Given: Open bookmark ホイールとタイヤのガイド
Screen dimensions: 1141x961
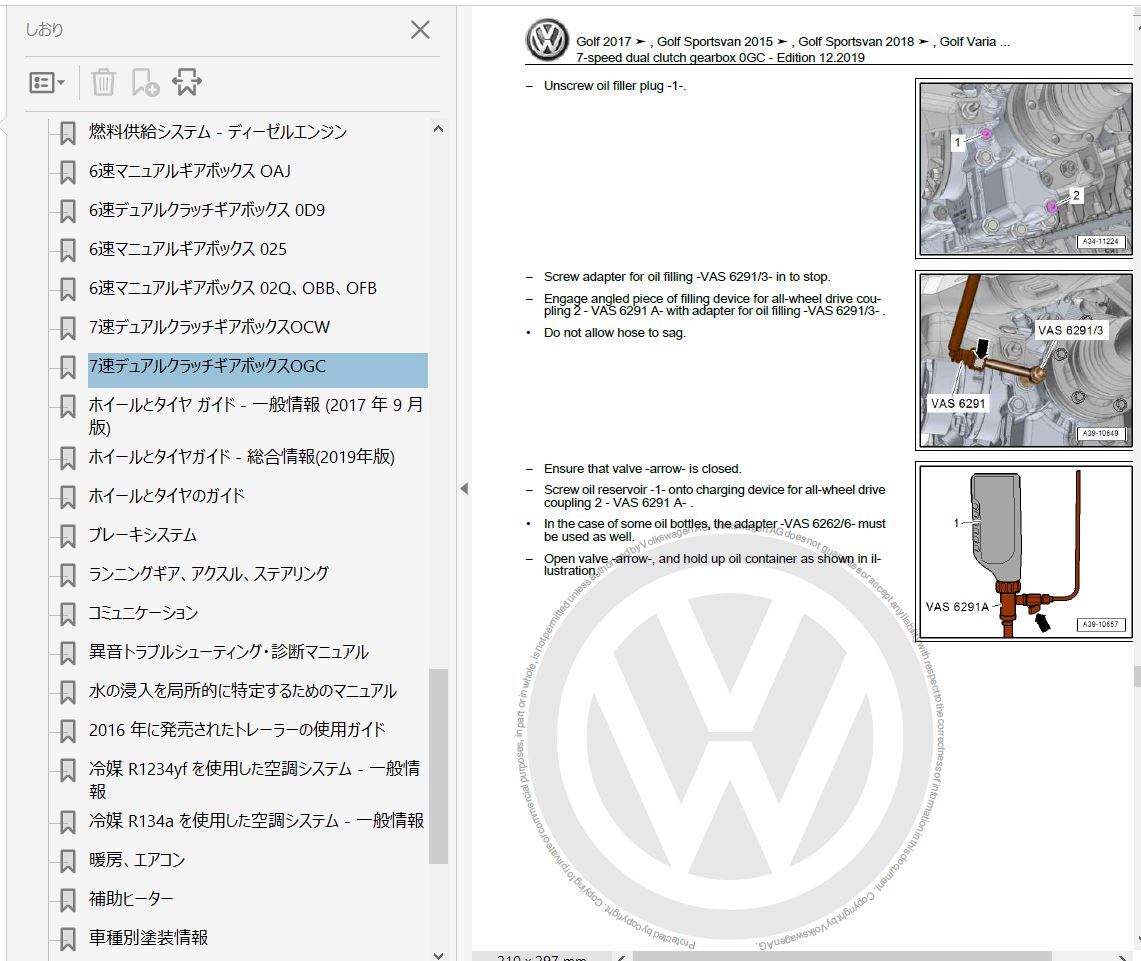Looking at the screenshot, I should point(167,496).
